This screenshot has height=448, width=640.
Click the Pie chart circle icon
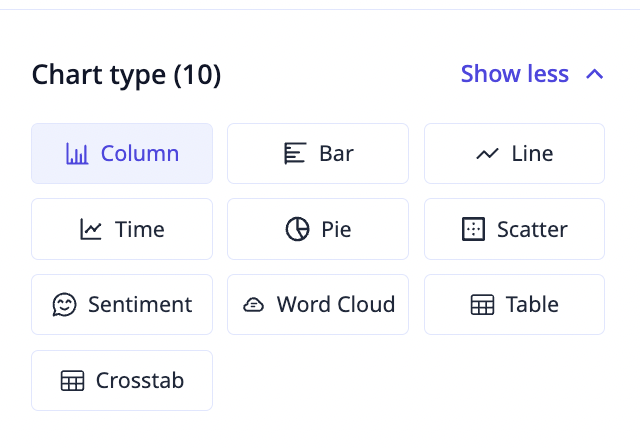coord(297,229)
